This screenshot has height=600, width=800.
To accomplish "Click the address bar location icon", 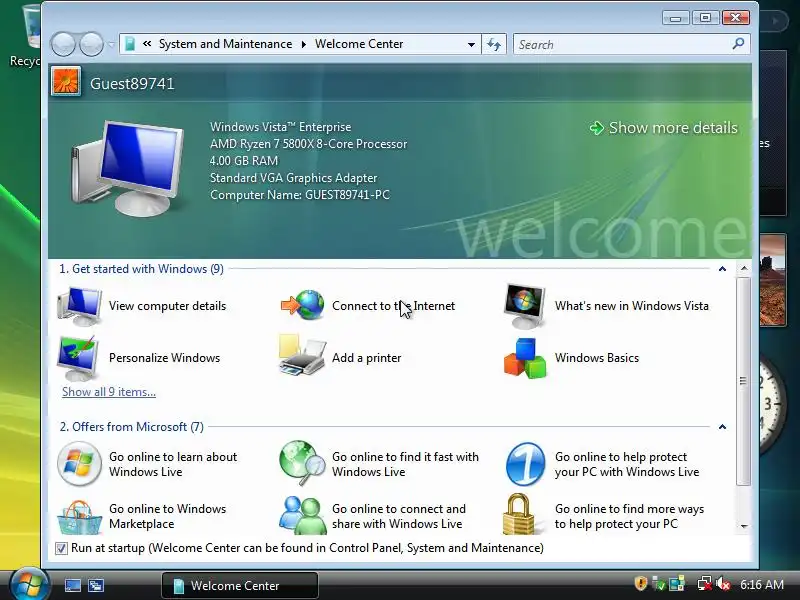I will tap(130, 44).
